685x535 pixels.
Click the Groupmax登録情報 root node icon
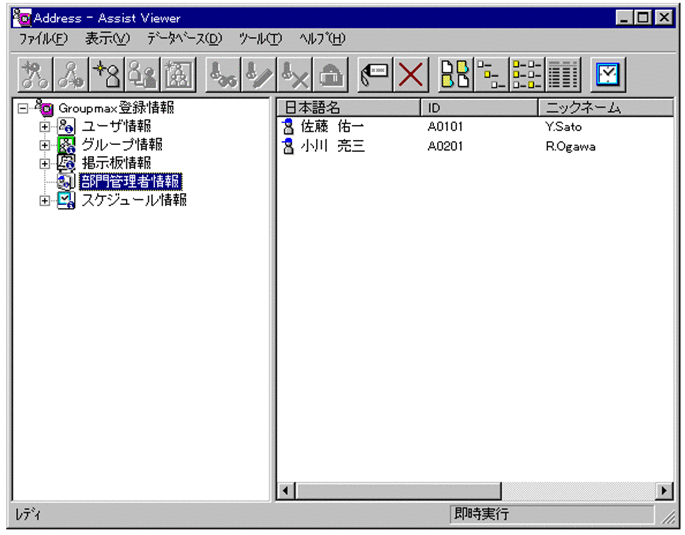tap(44, 107)
